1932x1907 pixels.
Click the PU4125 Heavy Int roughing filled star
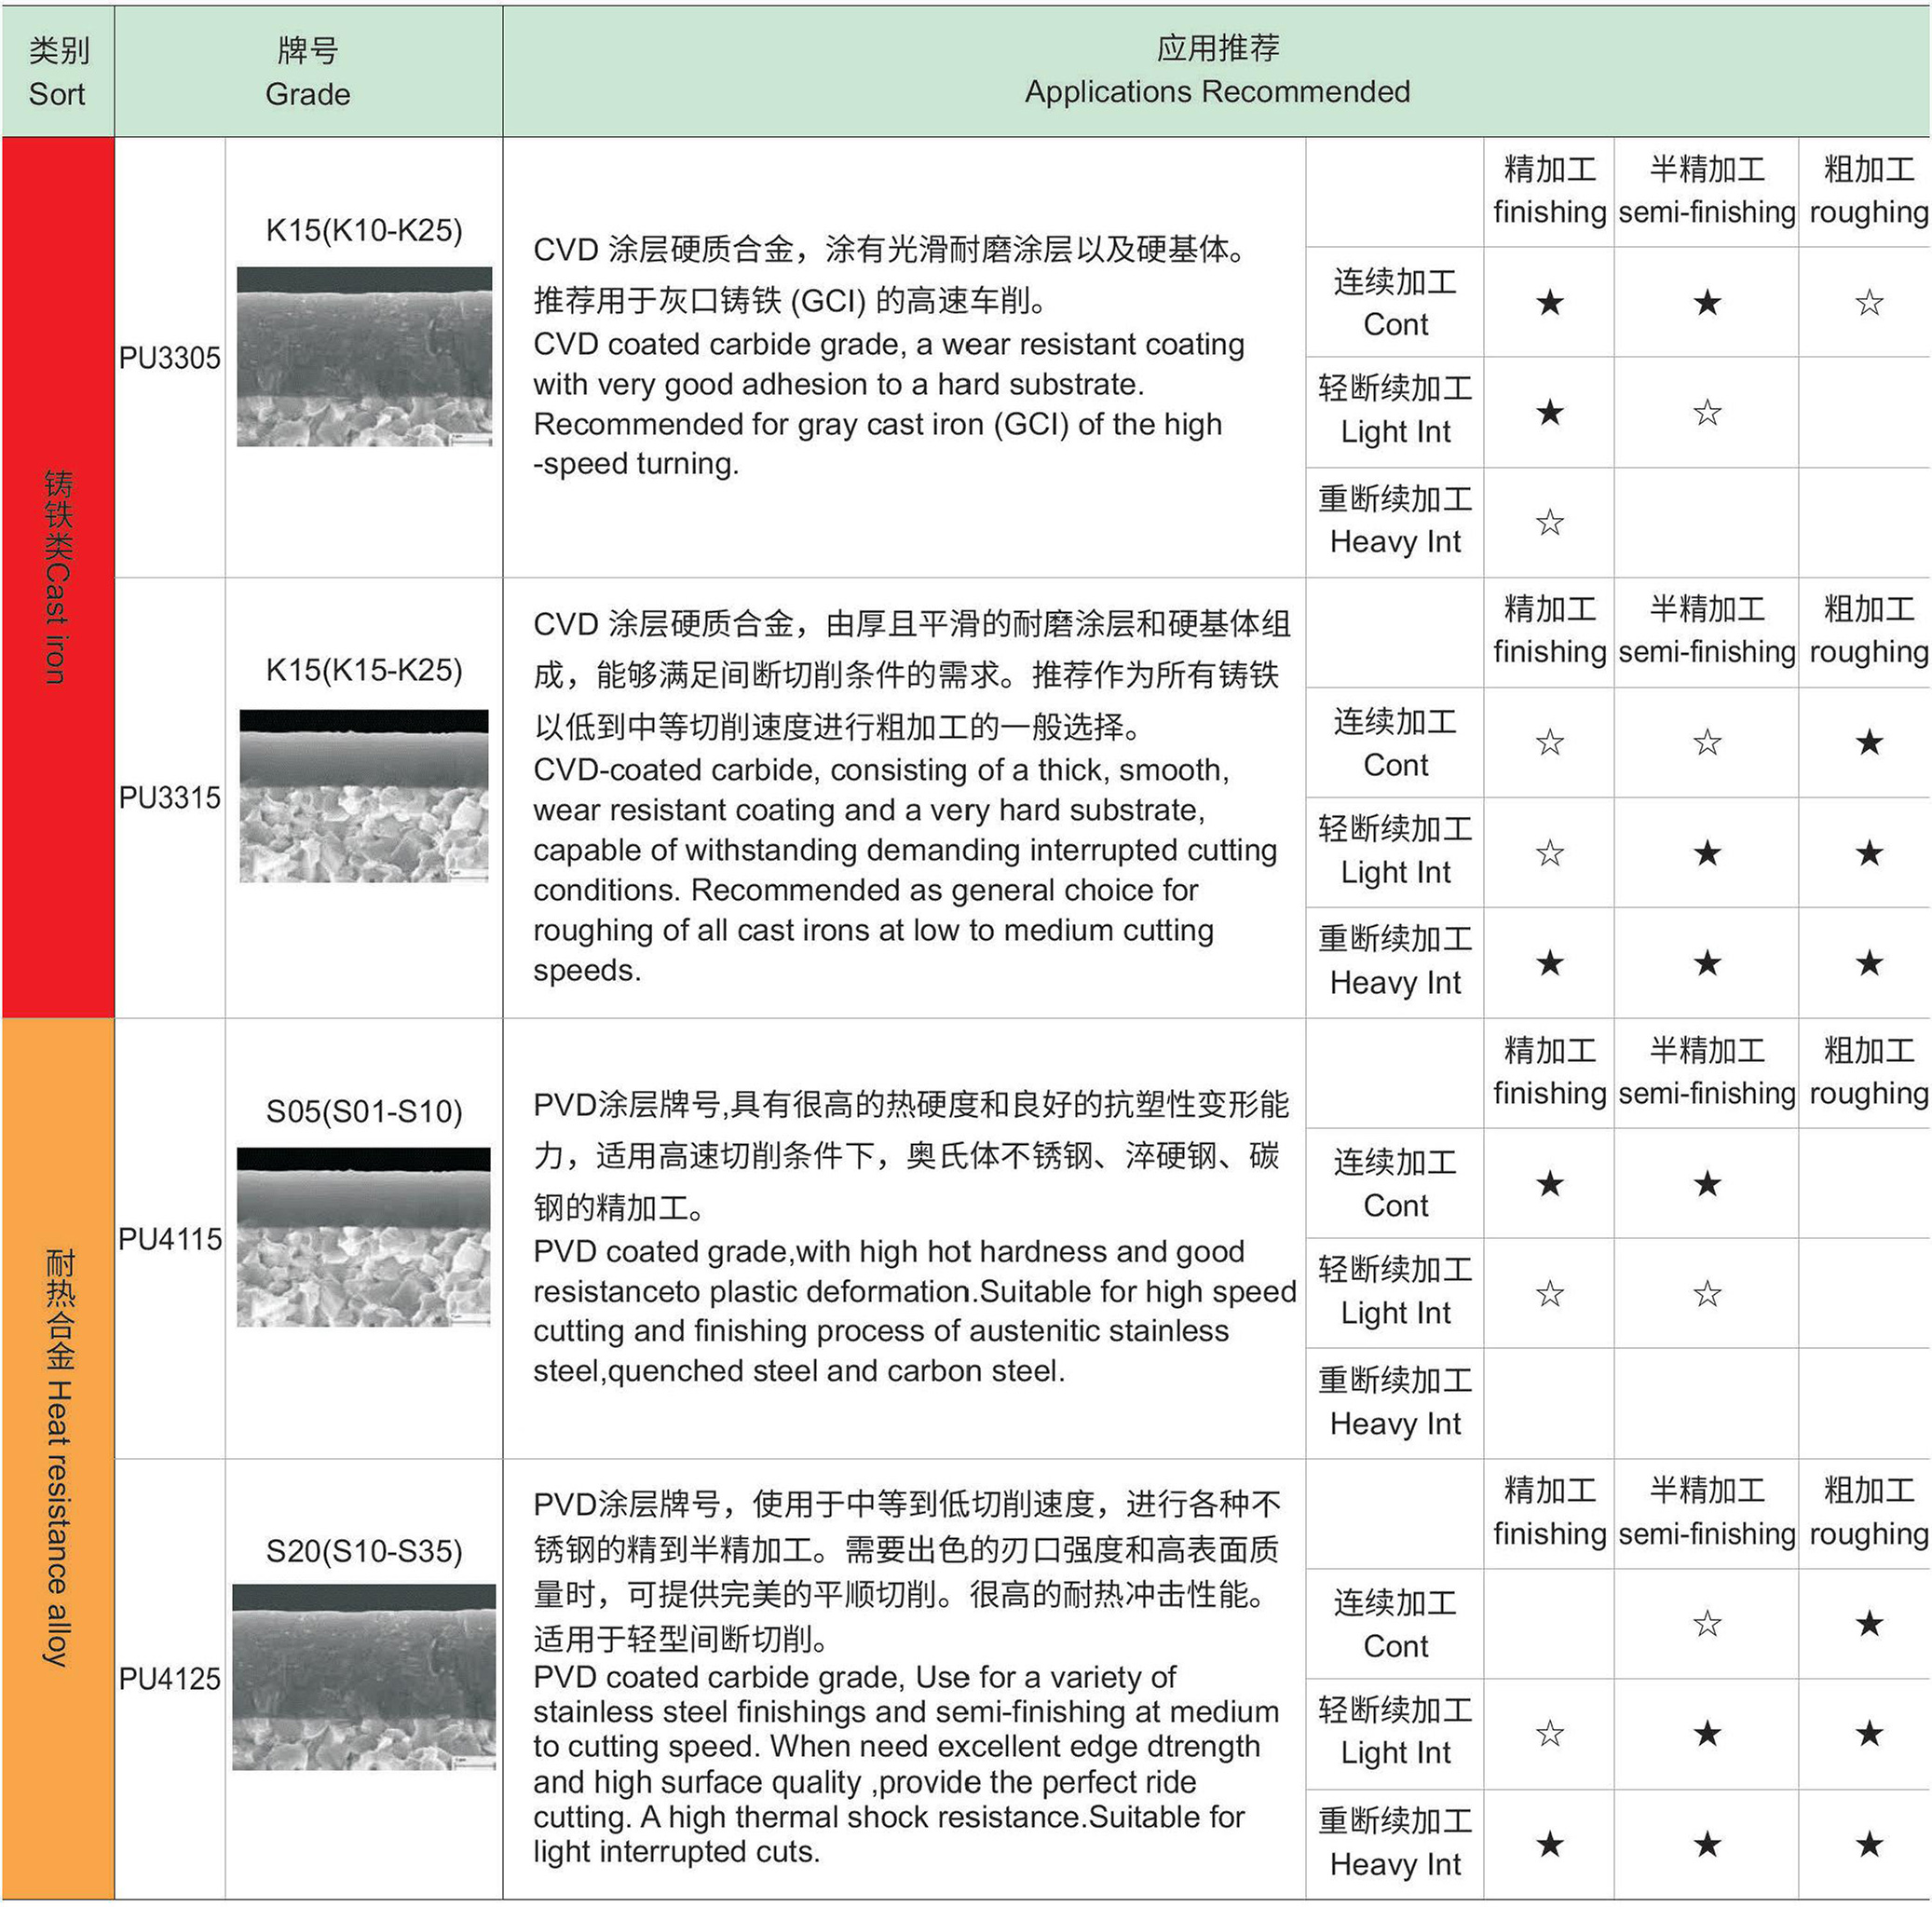(x=1868, y=1844)
